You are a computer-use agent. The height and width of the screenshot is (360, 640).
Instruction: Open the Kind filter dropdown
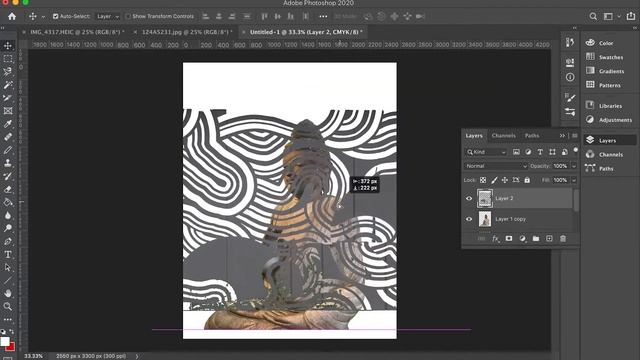(486, 152)
